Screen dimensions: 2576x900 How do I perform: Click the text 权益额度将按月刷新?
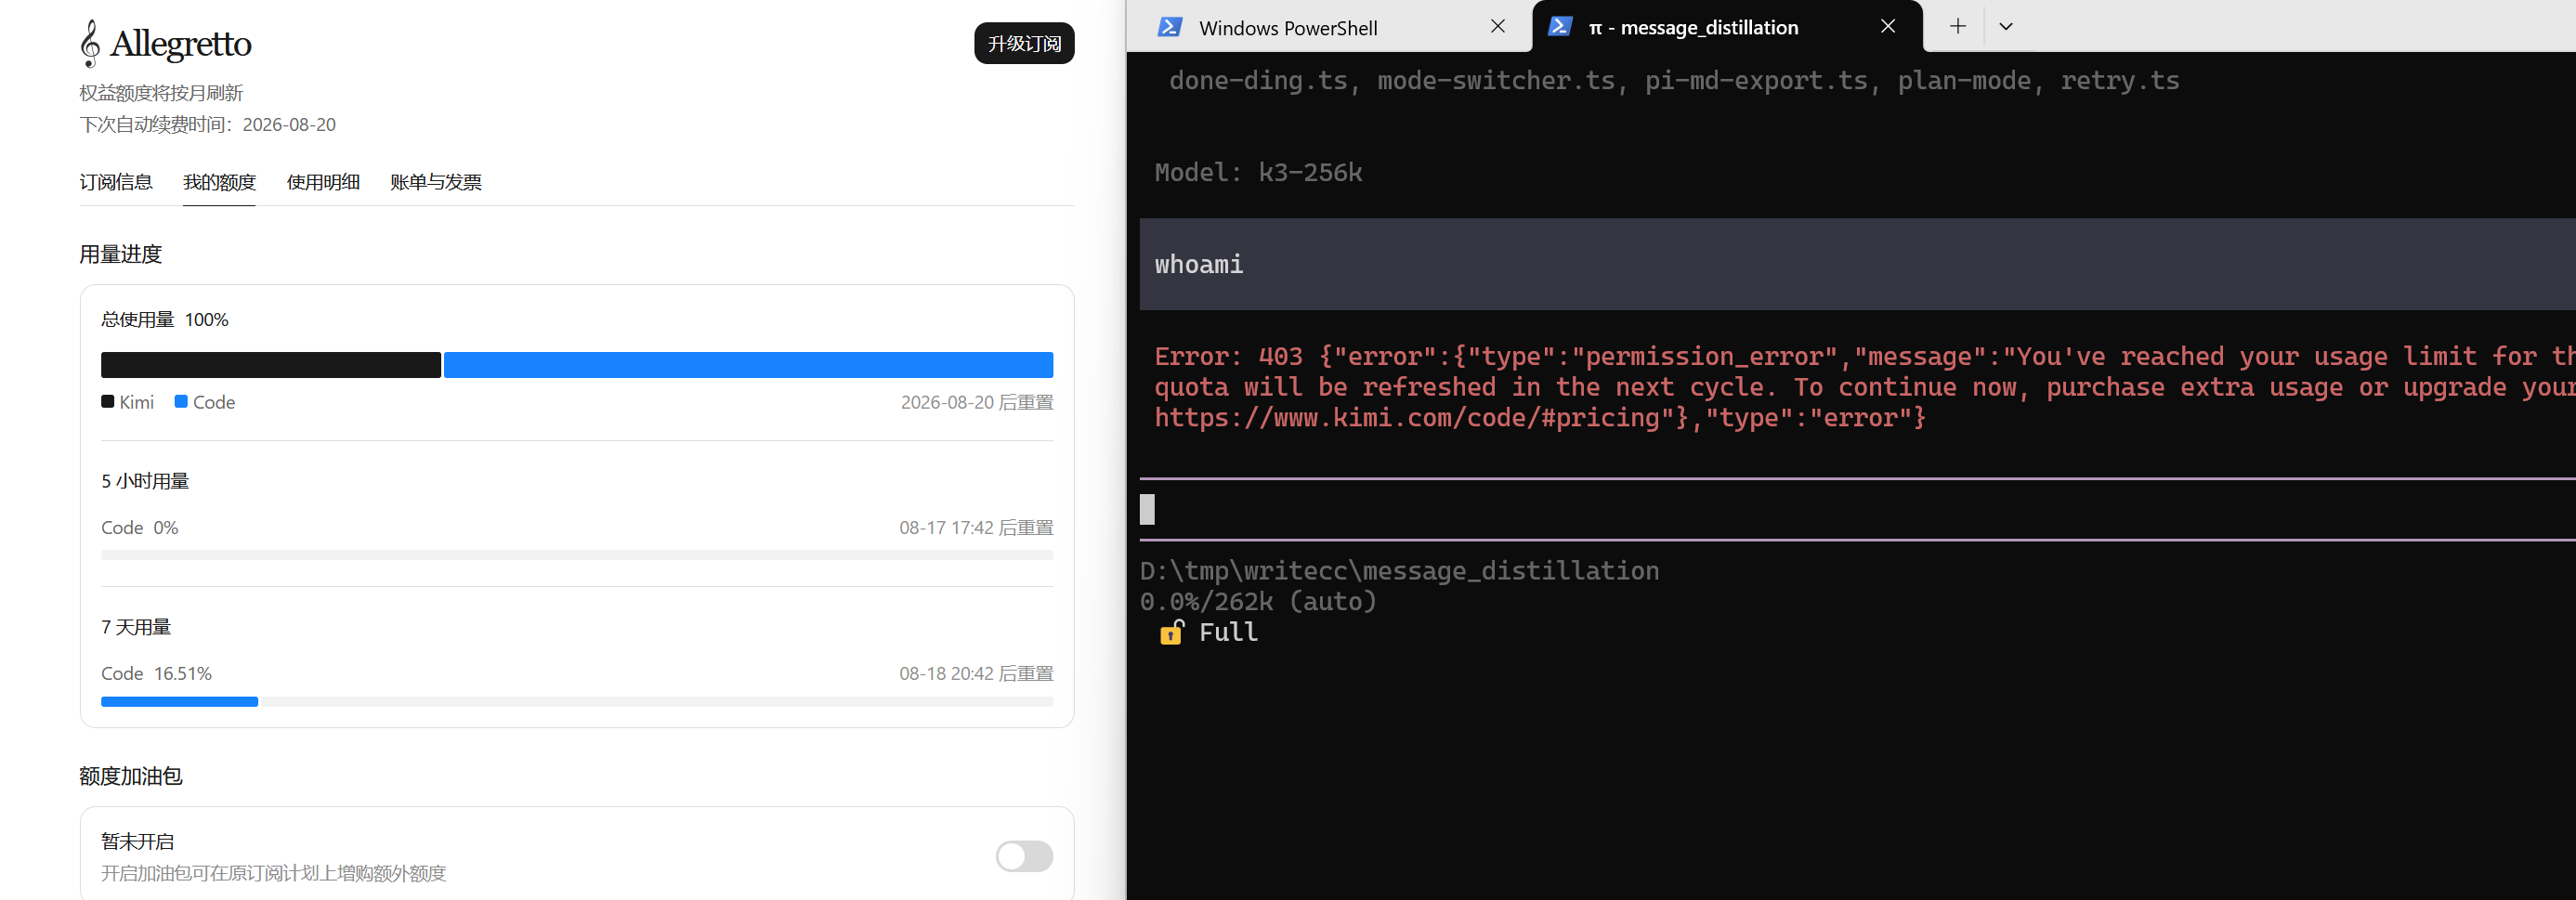pos(162,93)
